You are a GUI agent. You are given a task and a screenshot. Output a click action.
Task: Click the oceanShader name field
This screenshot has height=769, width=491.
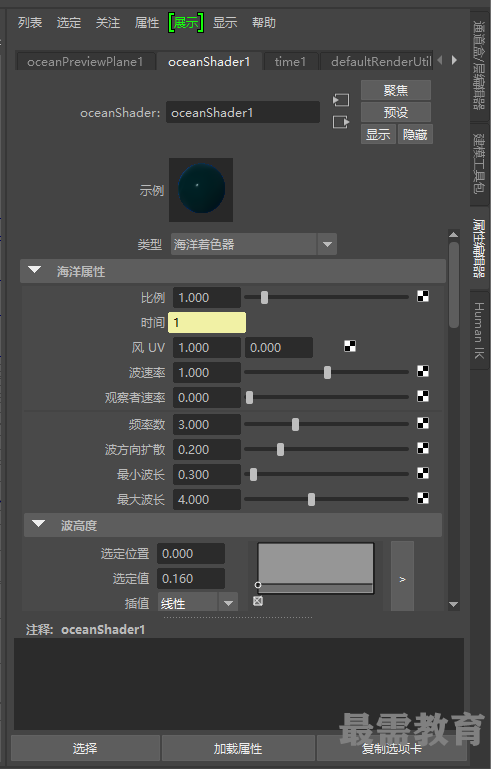[x=243, y=112]
